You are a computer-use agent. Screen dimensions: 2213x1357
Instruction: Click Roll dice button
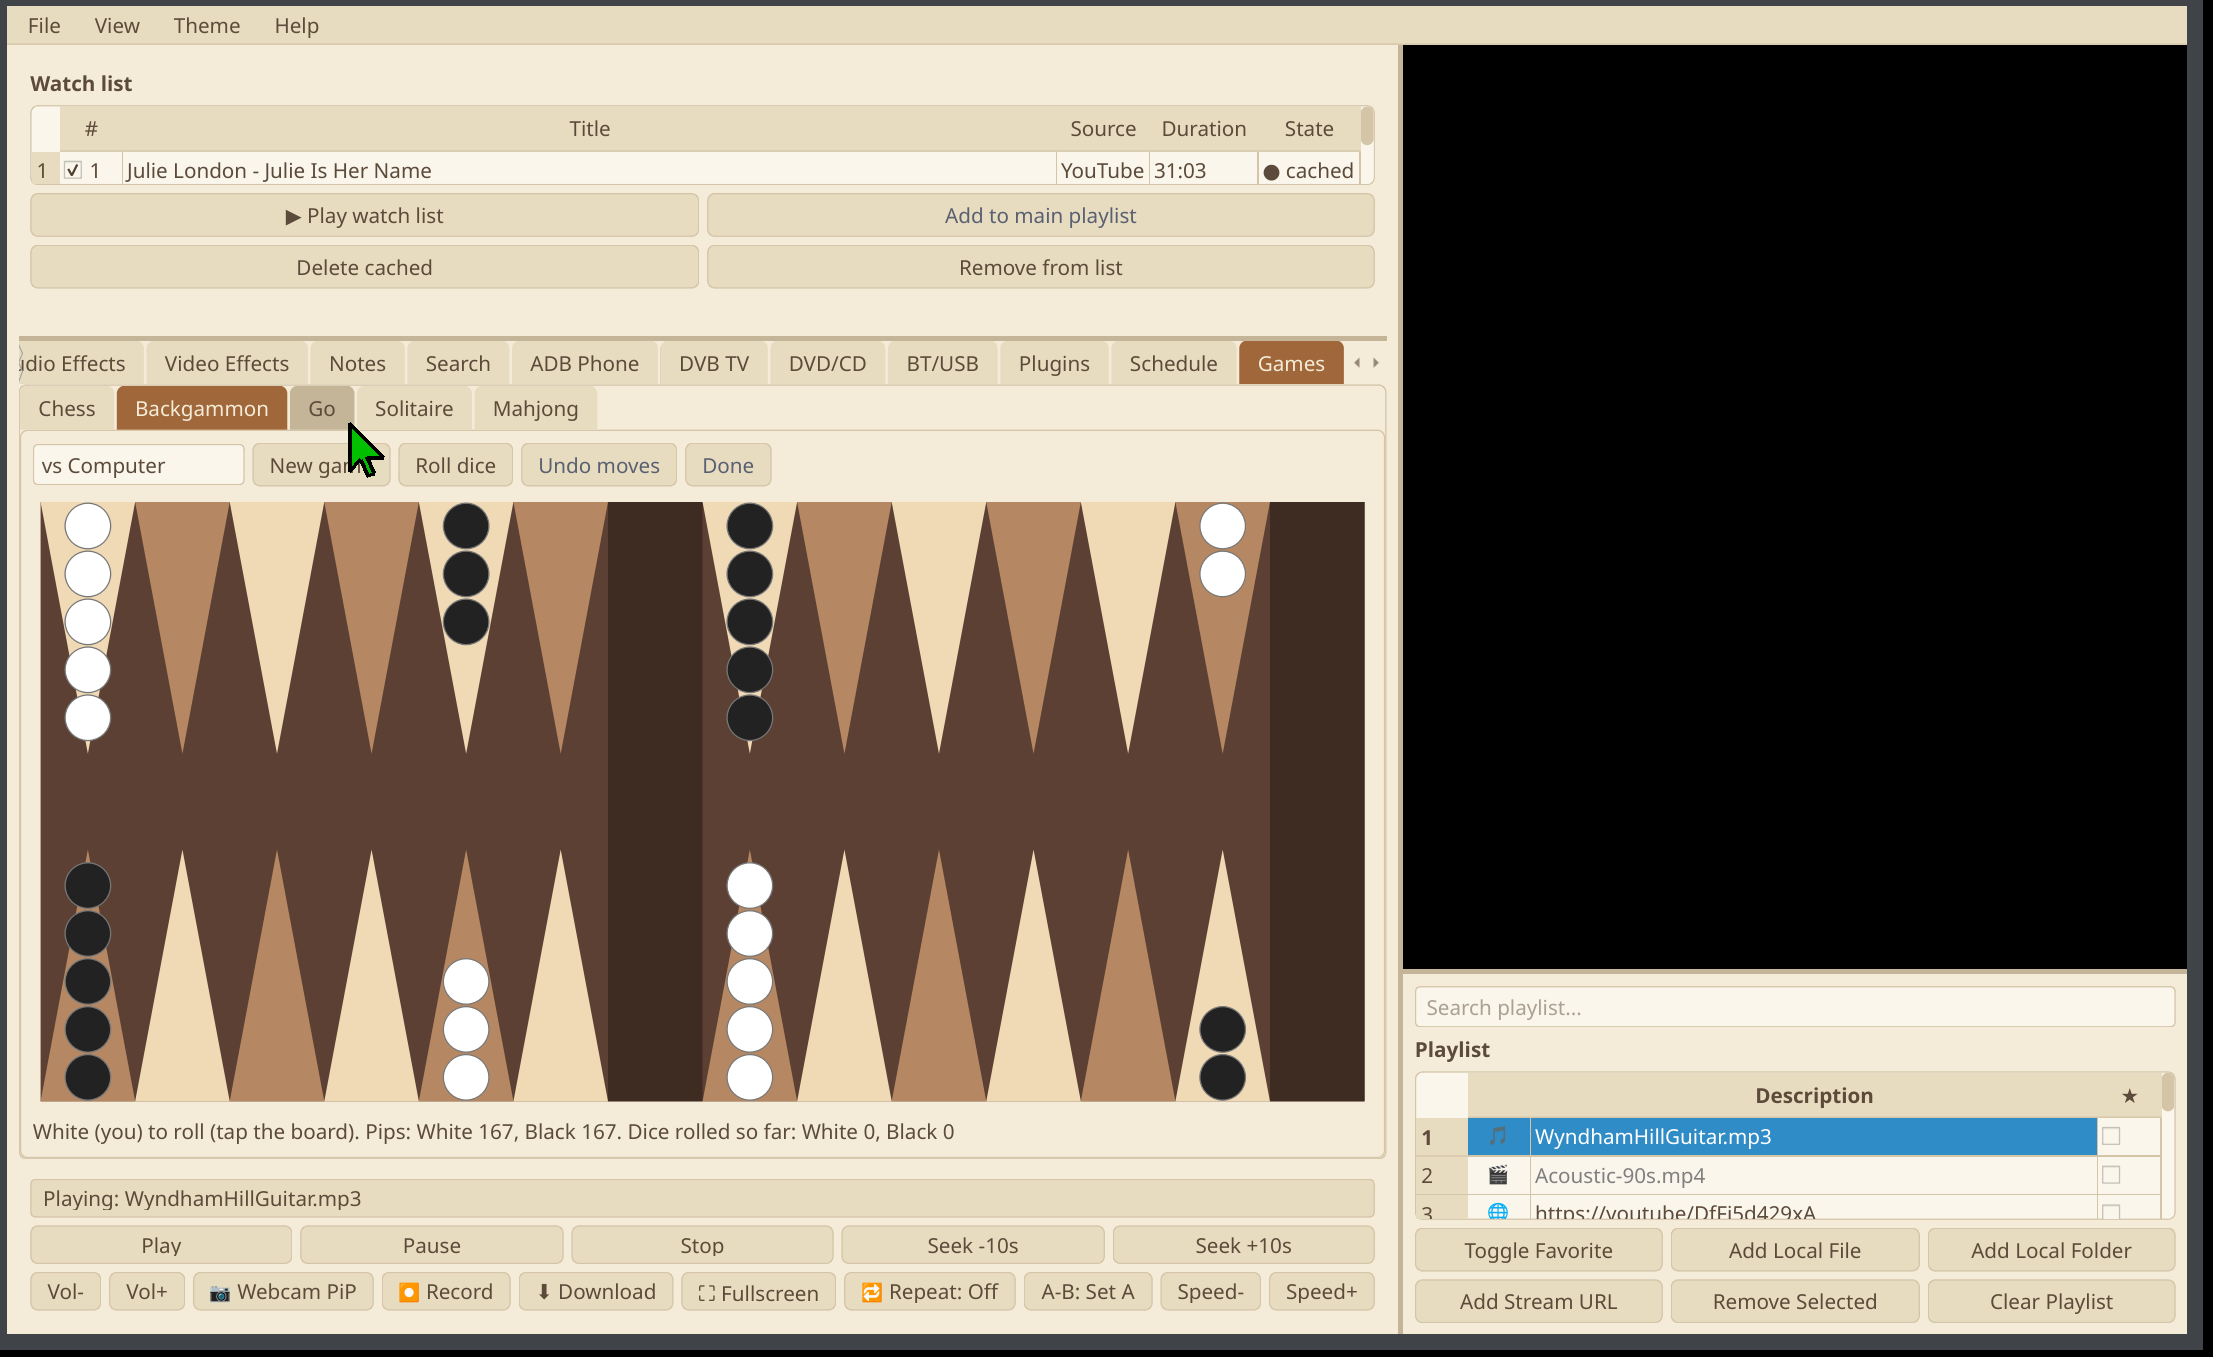(x=456, y=465)
